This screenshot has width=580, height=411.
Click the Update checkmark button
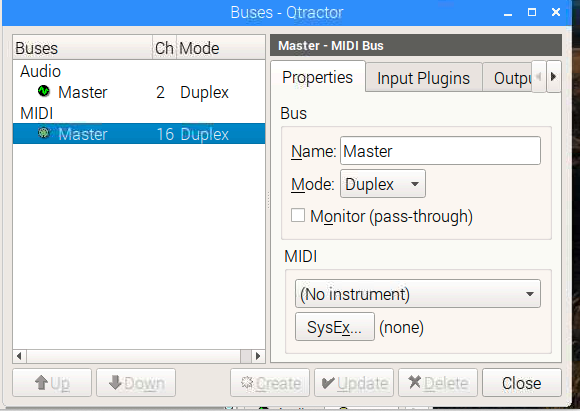[354, 383]
